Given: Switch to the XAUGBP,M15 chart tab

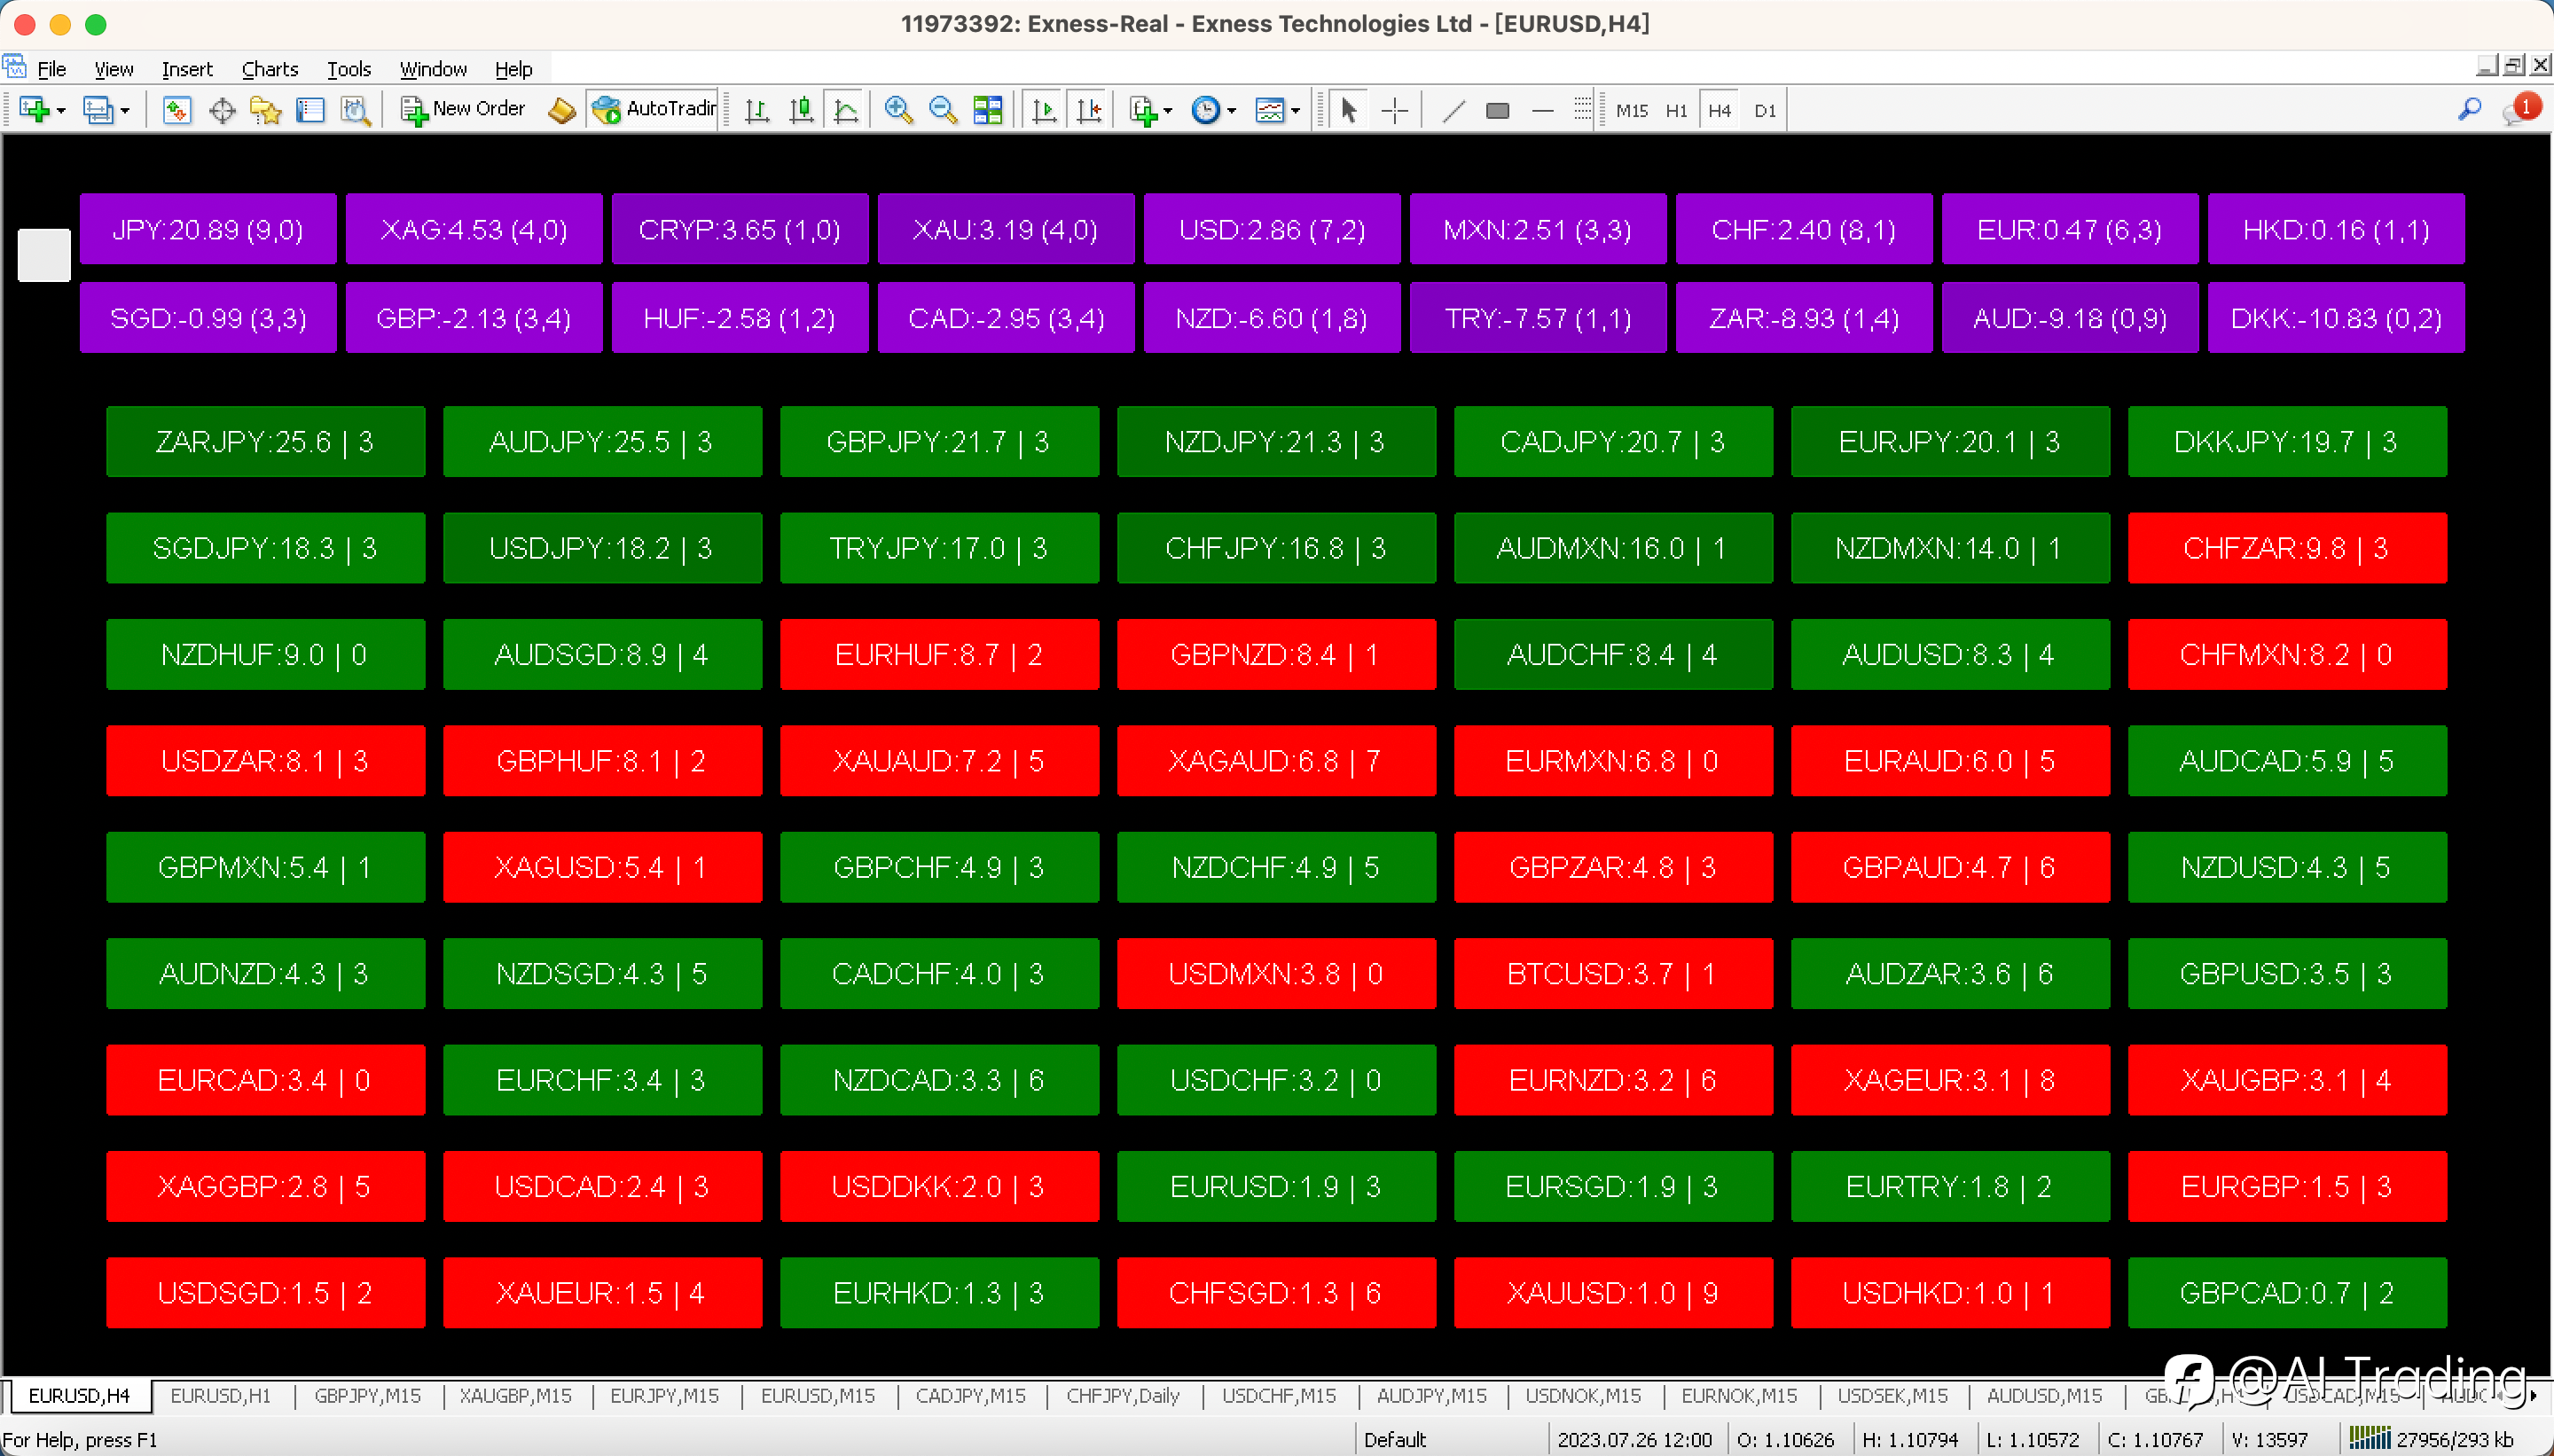Looking at the screenshot, I should pos(515,1395).
